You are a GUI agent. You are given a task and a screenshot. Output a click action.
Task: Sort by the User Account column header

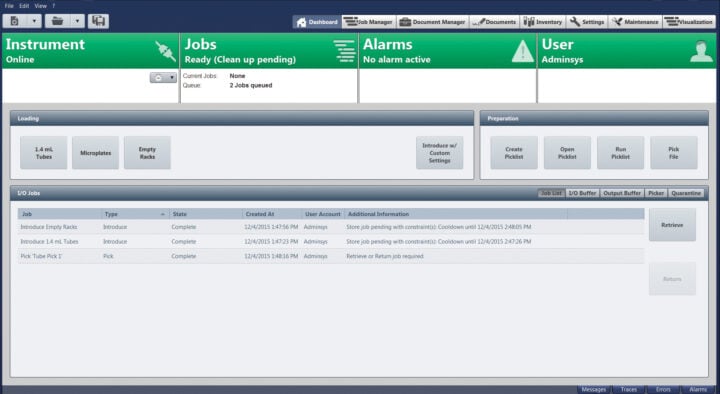[323, 214]
